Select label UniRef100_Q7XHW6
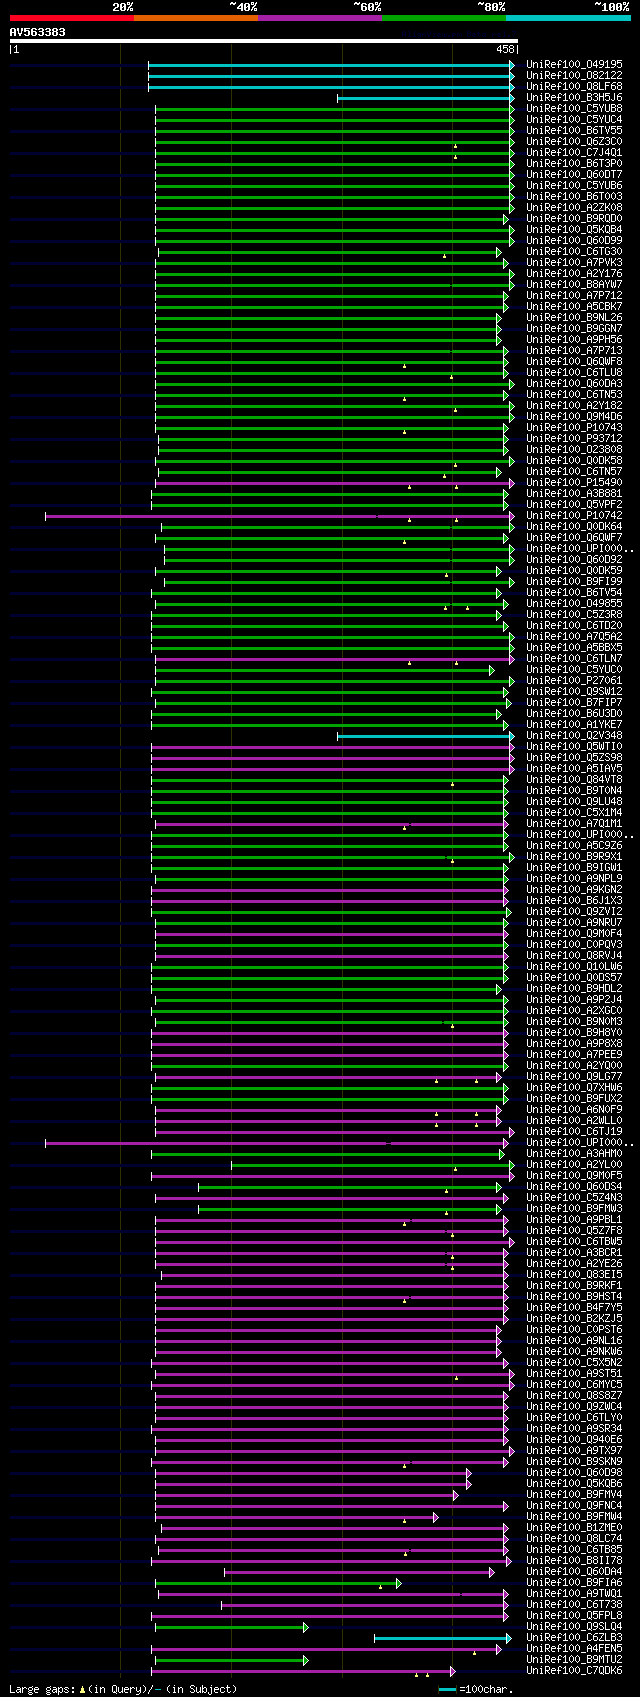This screenshot has width=640, height=1697. click(x=574, y=1087)
